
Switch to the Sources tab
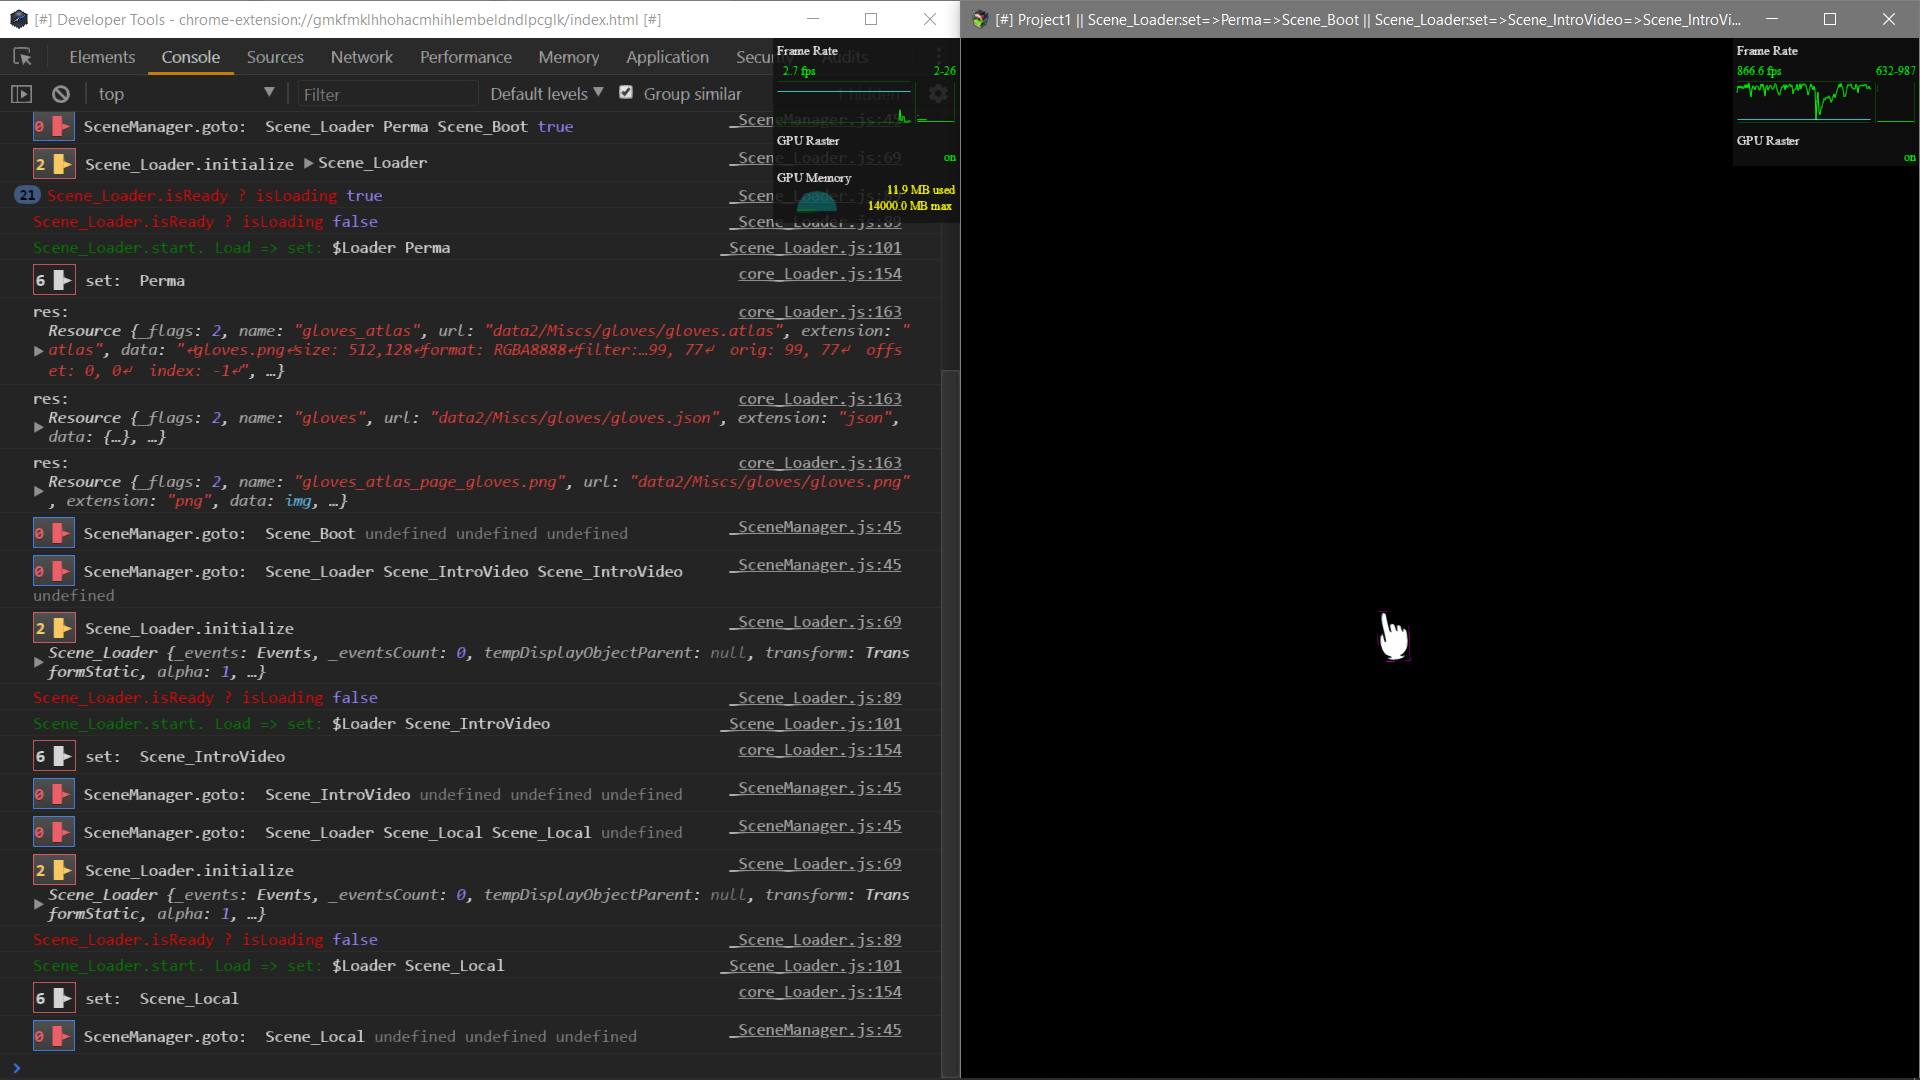[x=275, y=57]
